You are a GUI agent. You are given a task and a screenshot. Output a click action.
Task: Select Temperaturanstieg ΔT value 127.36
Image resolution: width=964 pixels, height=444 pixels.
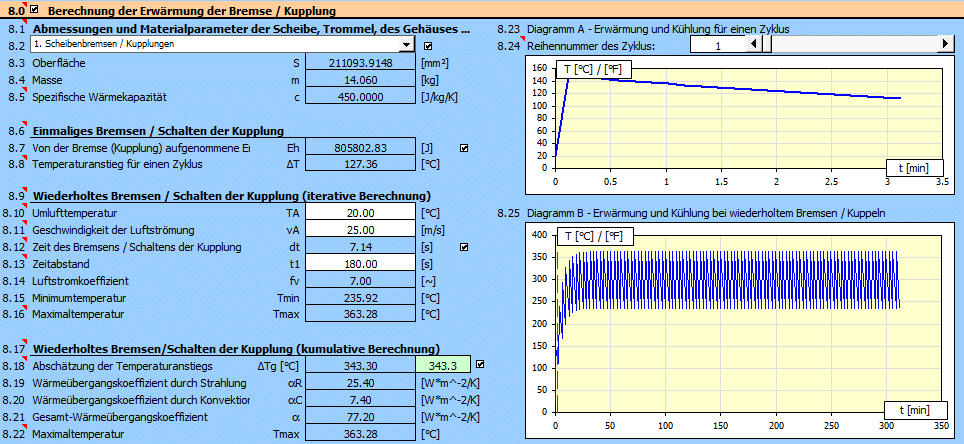point(361,164)
